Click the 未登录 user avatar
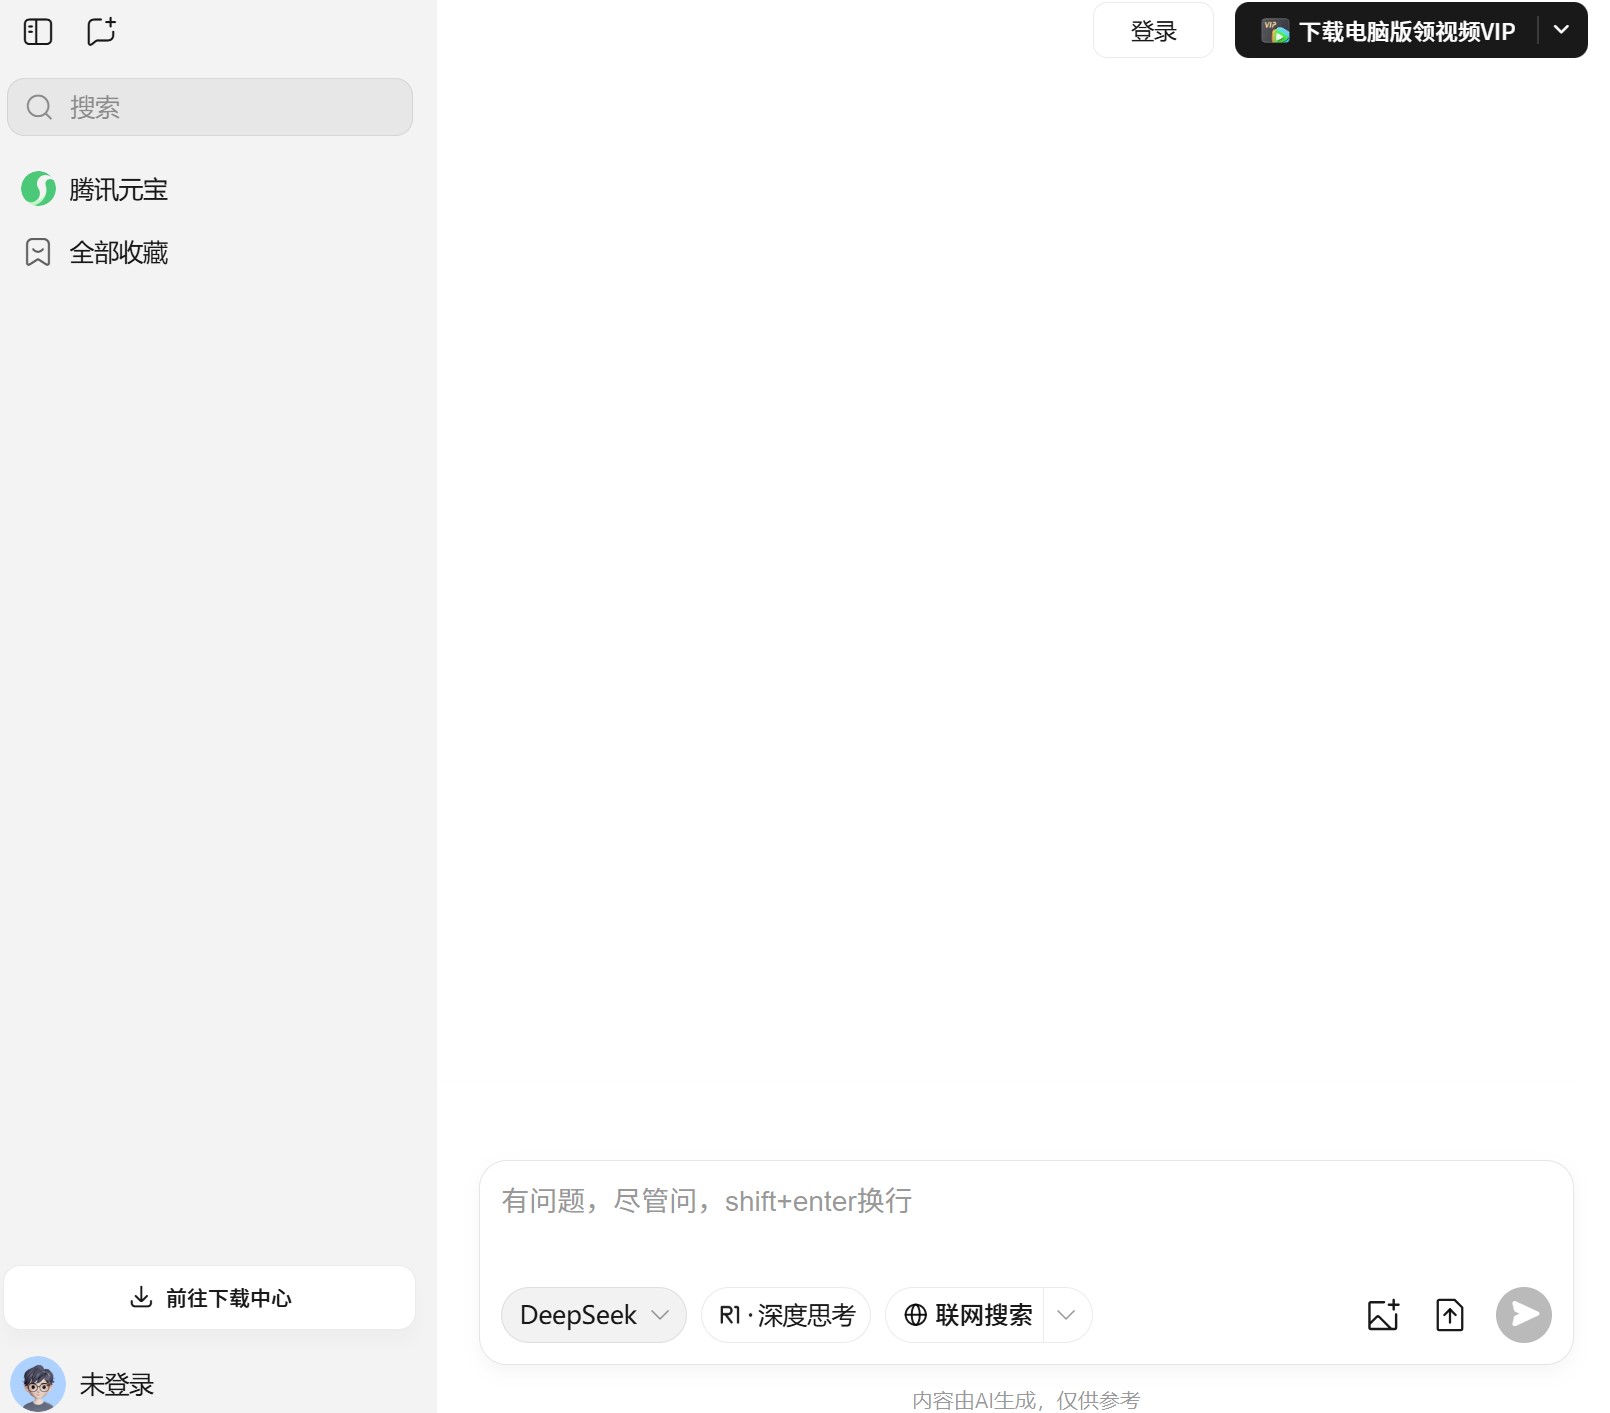The width and height of the screenshot is (1610, 1413). pos(38,1384)
